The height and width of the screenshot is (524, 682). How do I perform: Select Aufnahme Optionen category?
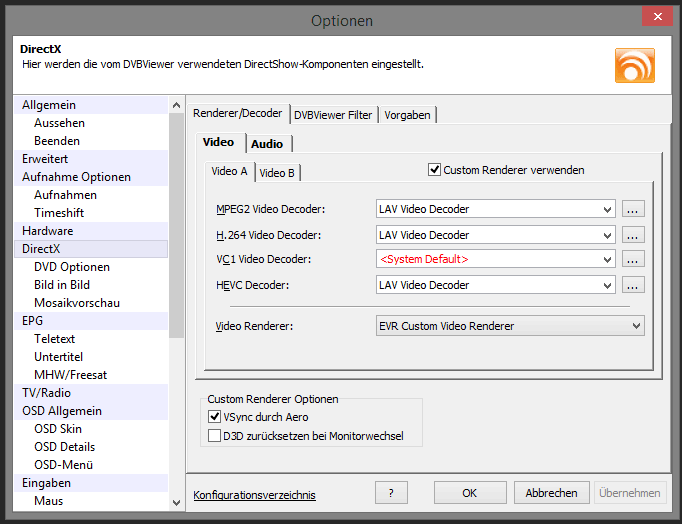coord(91,177)
